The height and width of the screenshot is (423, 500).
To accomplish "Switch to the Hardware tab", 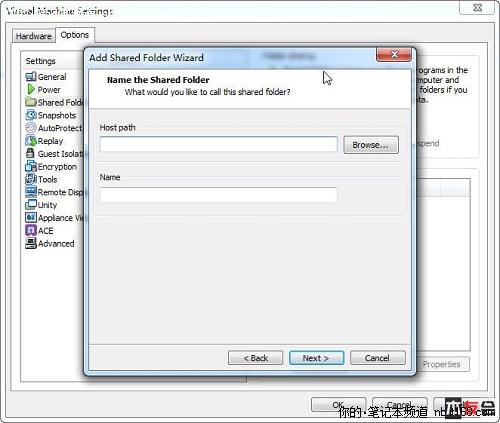I will 34,36.
